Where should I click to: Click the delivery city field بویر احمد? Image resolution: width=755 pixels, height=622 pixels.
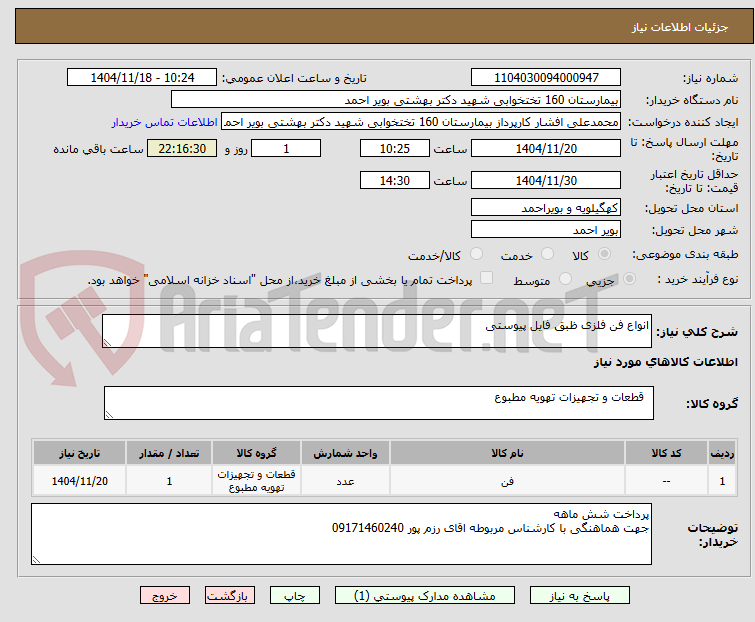click(546, 229)
